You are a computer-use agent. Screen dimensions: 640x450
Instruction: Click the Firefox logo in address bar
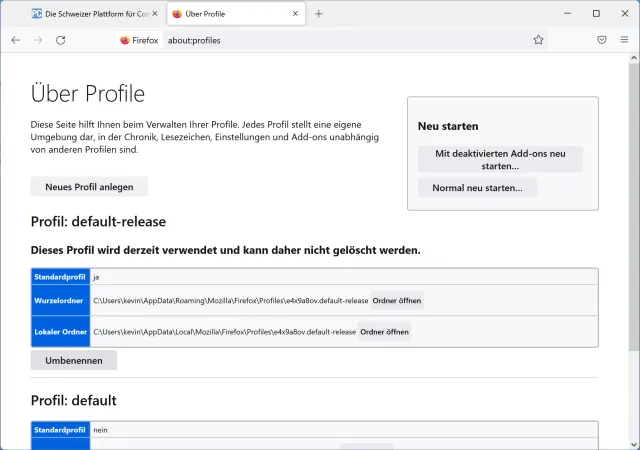125,40
